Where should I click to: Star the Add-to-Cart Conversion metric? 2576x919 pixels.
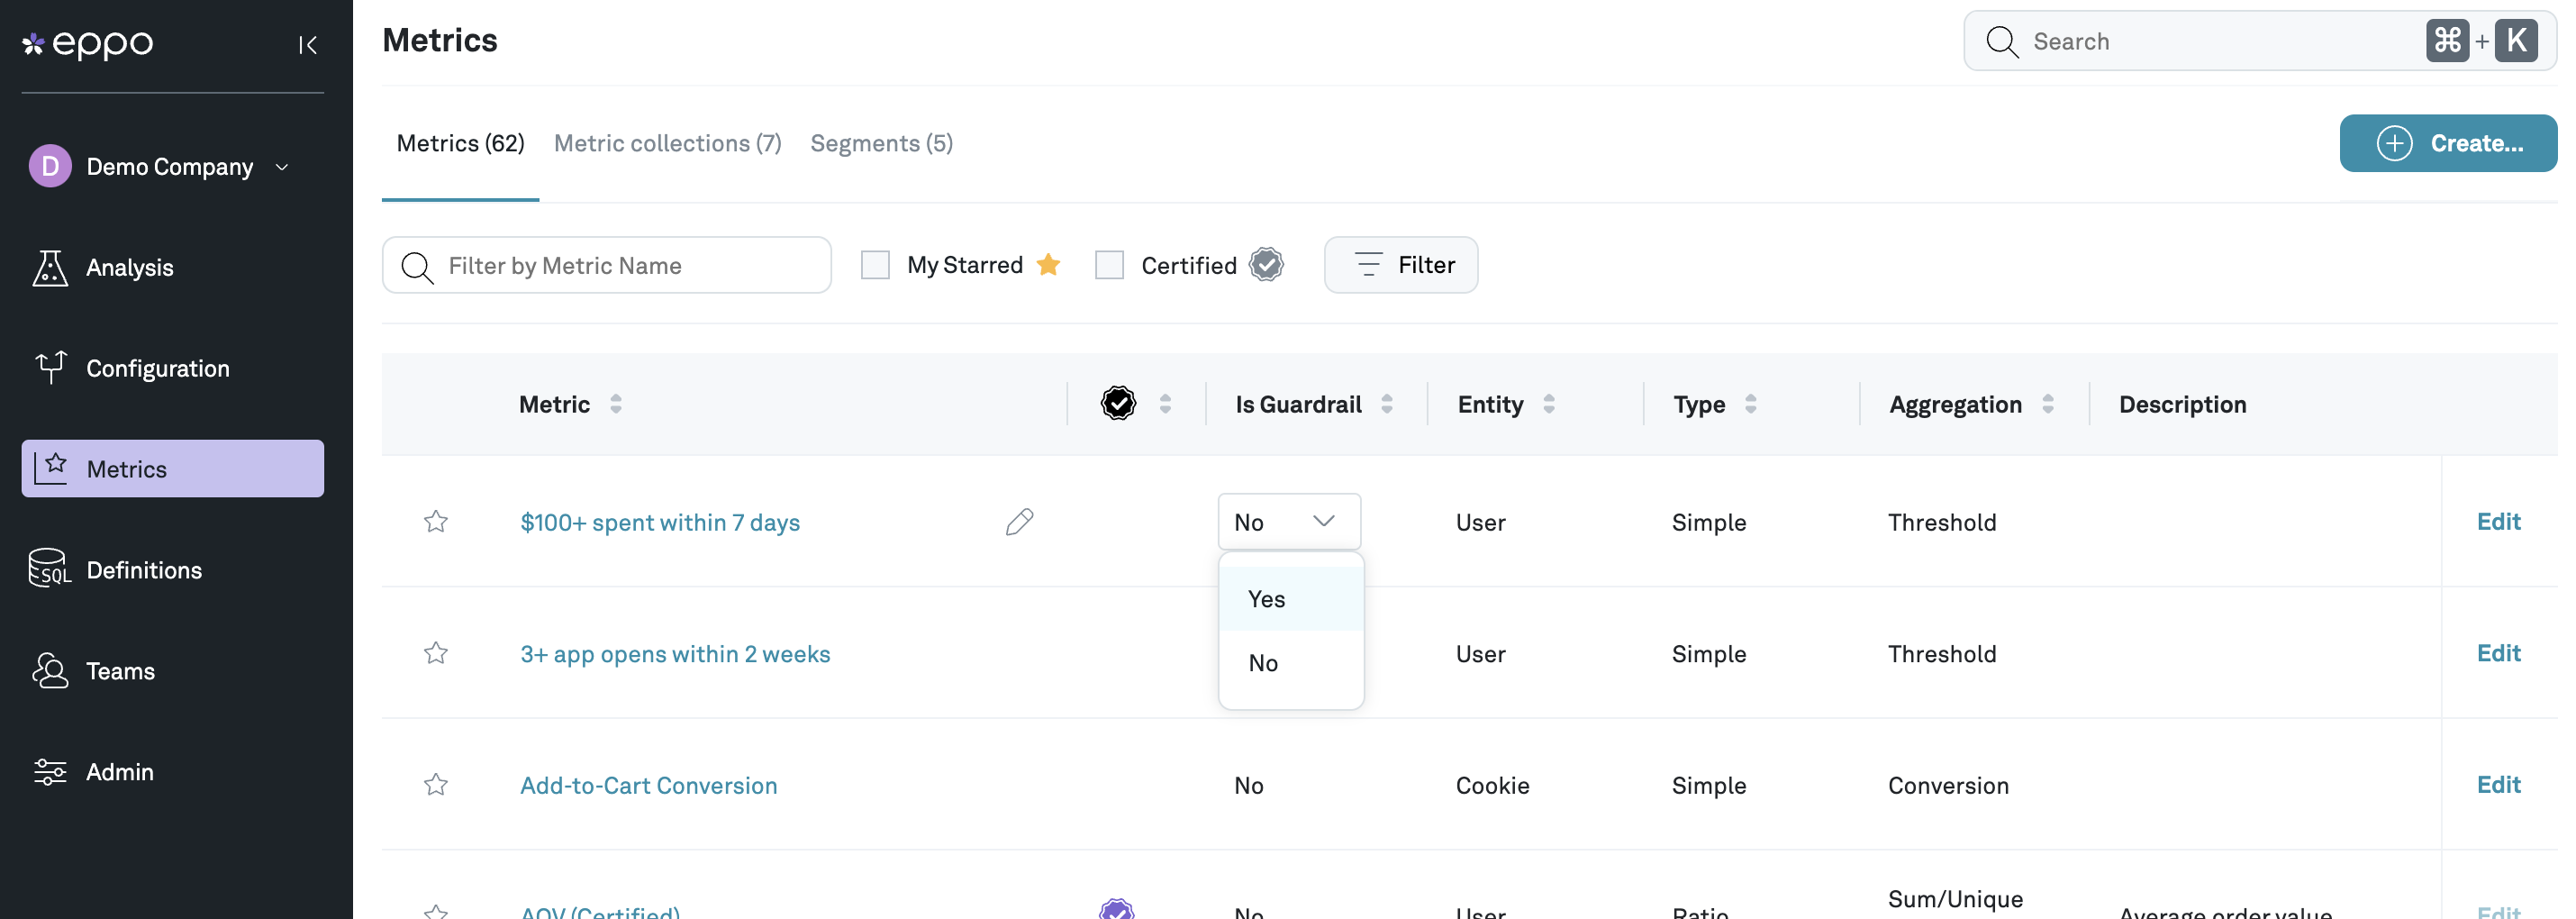pos(436,784)
